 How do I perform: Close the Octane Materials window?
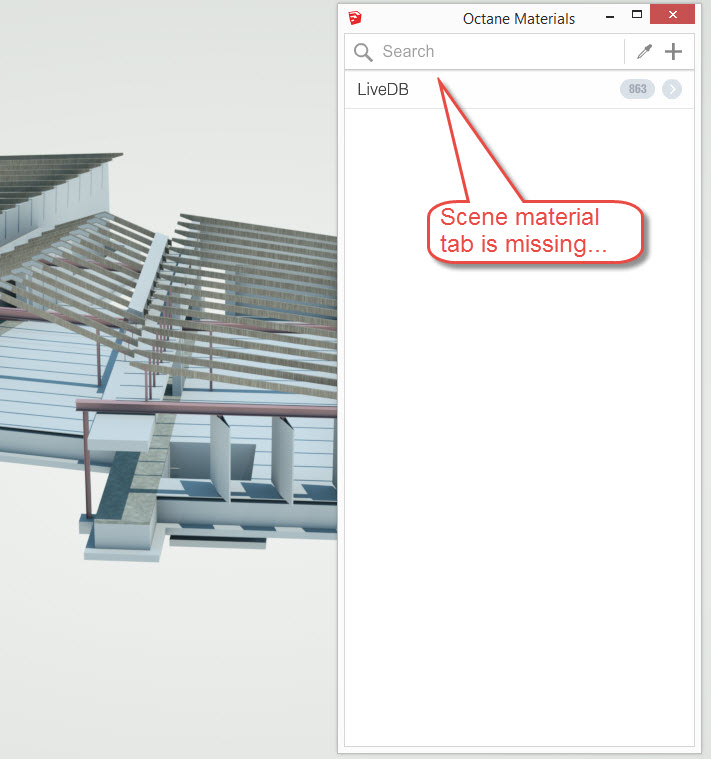pyautogui.click(x=672, y=15)
